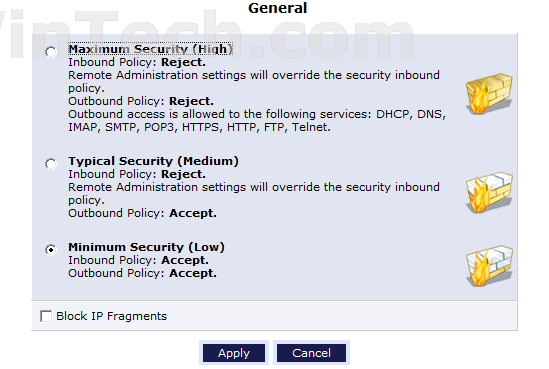549x369 pixels.
Task: Apply the firewall security settings
Action: tap(234, 353)
